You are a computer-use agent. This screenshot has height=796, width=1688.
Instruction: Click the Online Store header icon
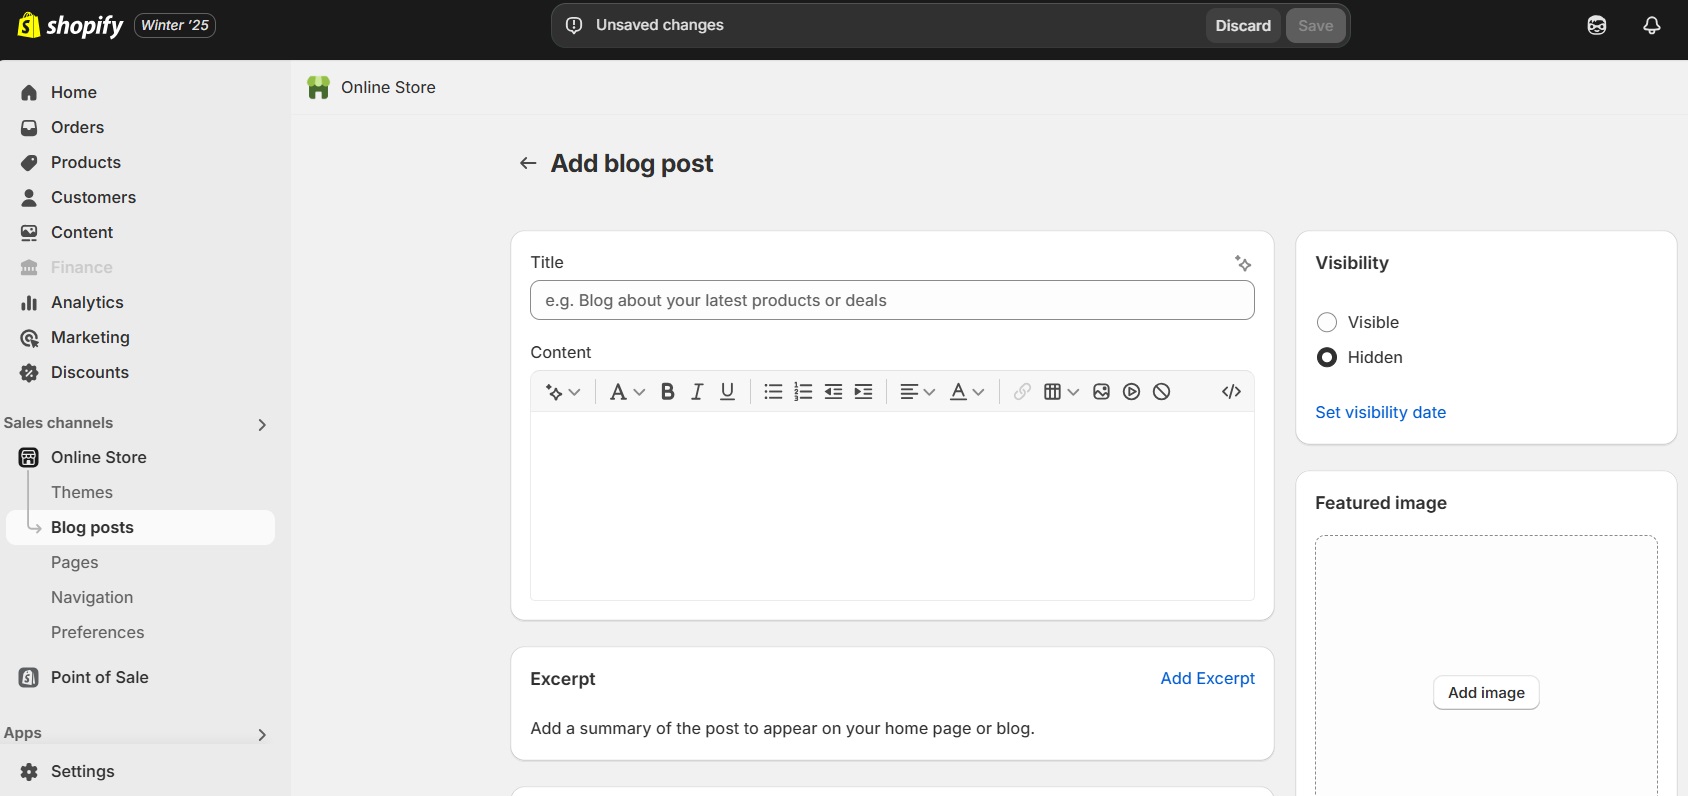pos(318,88)
